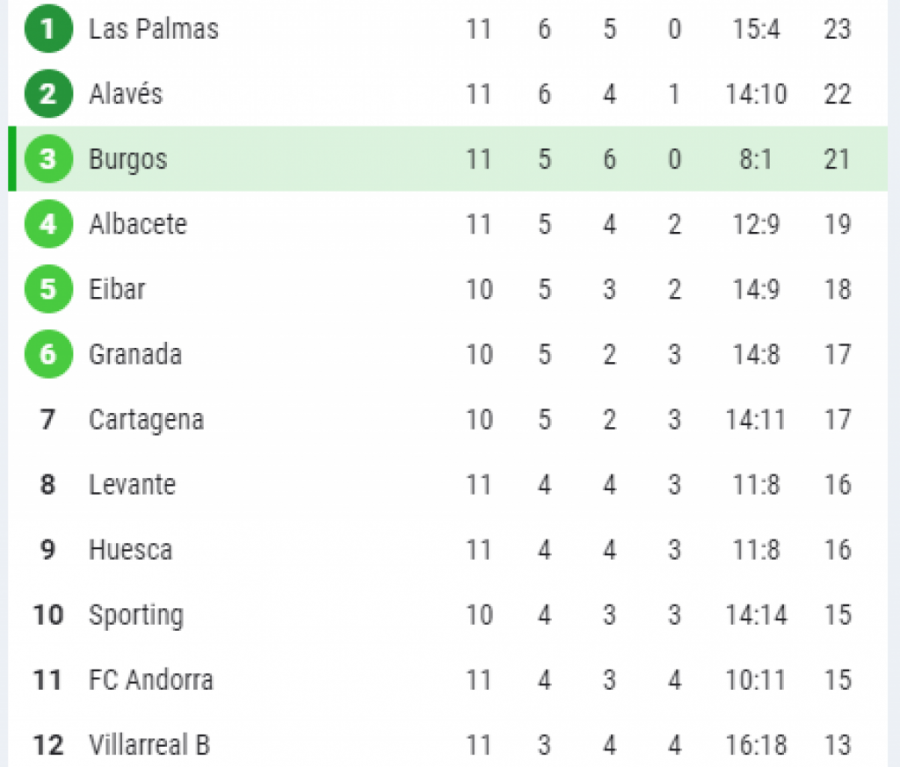This screenshot has height=767, width=900.
Task: Click the rank 4 badge beside Albacete
Action: pos(48,224)
